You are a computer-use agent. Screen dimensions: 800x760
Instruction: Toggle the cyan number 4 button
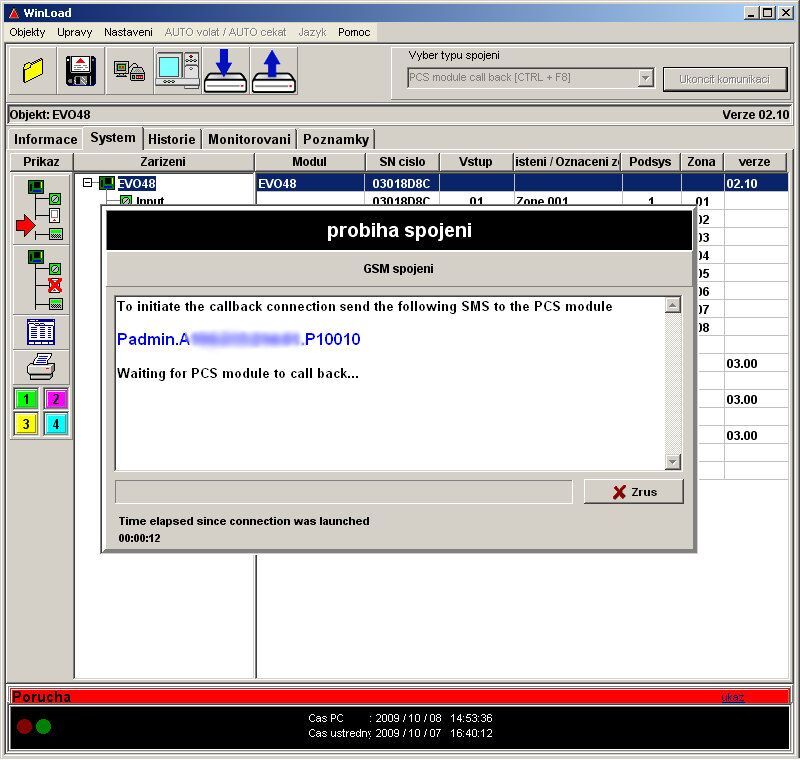pyautogui.click(x=56, y=424)
